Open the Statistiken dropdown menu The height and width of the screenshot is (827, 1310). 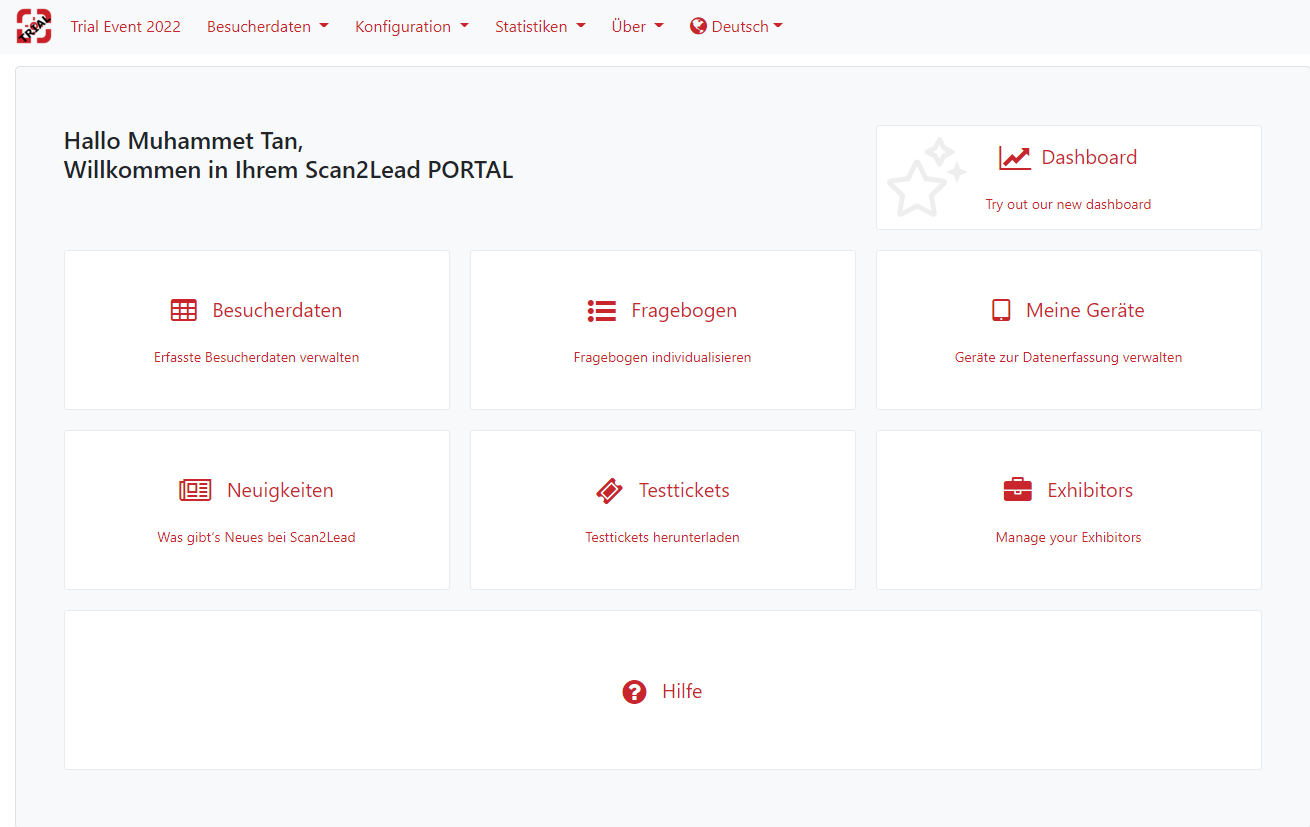point(540,27)
